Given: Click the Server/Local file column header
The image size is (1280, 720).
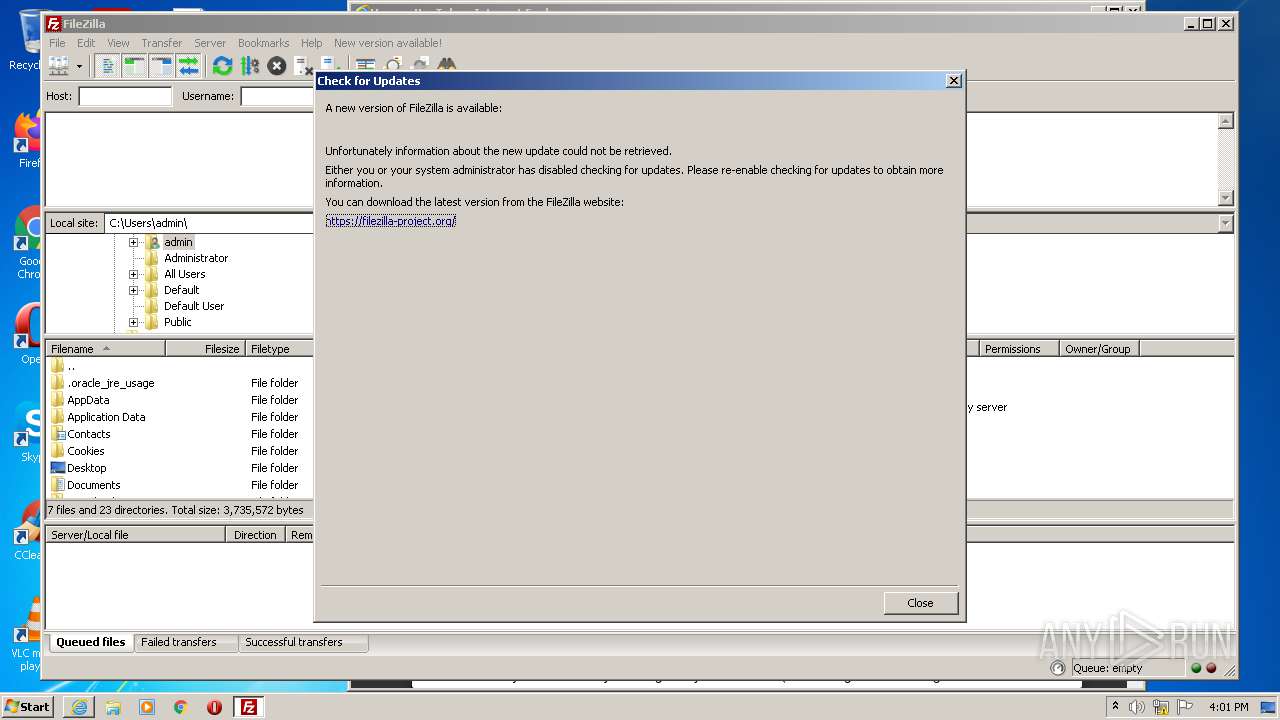Looking at the screenshot, I should click(135, 535).
